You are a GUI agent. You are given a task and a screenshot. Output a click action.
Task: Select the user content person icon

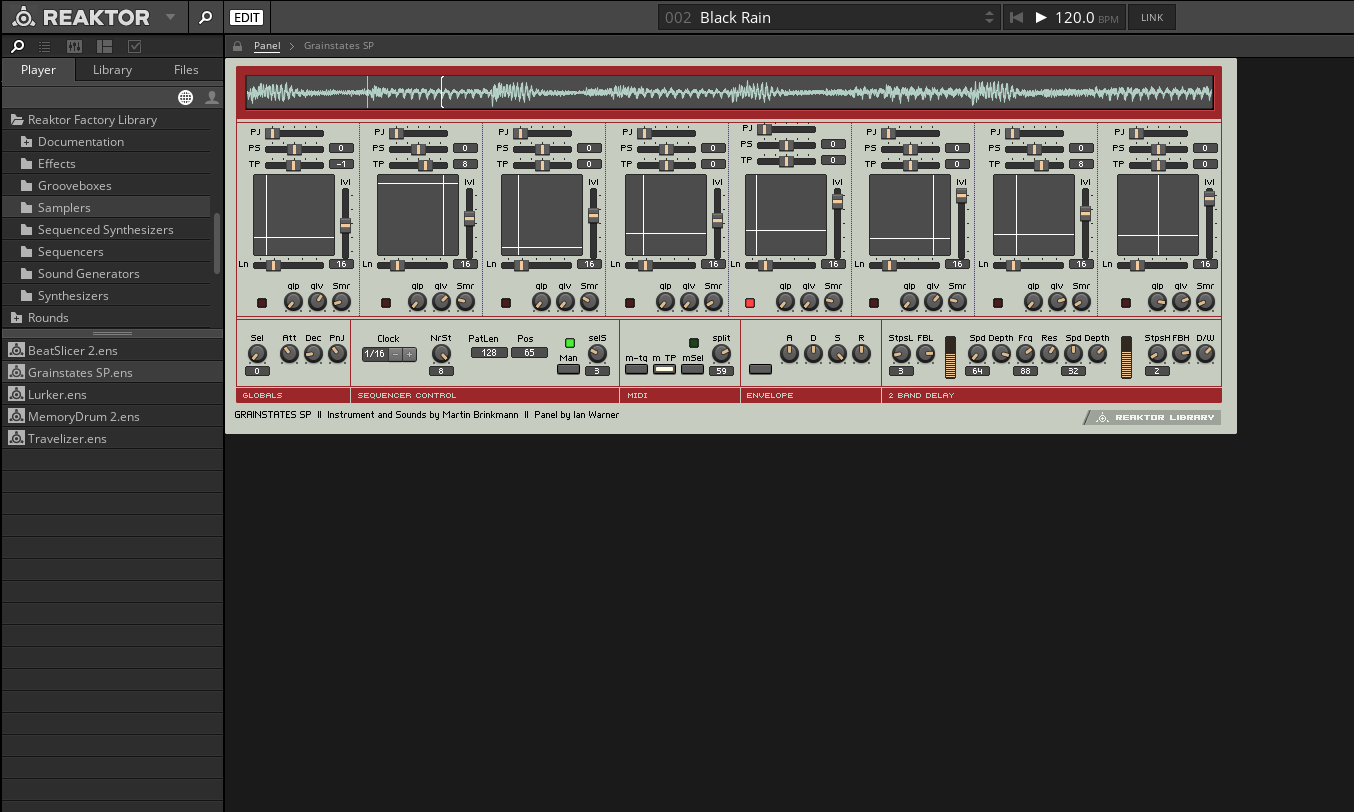point(212,97)
